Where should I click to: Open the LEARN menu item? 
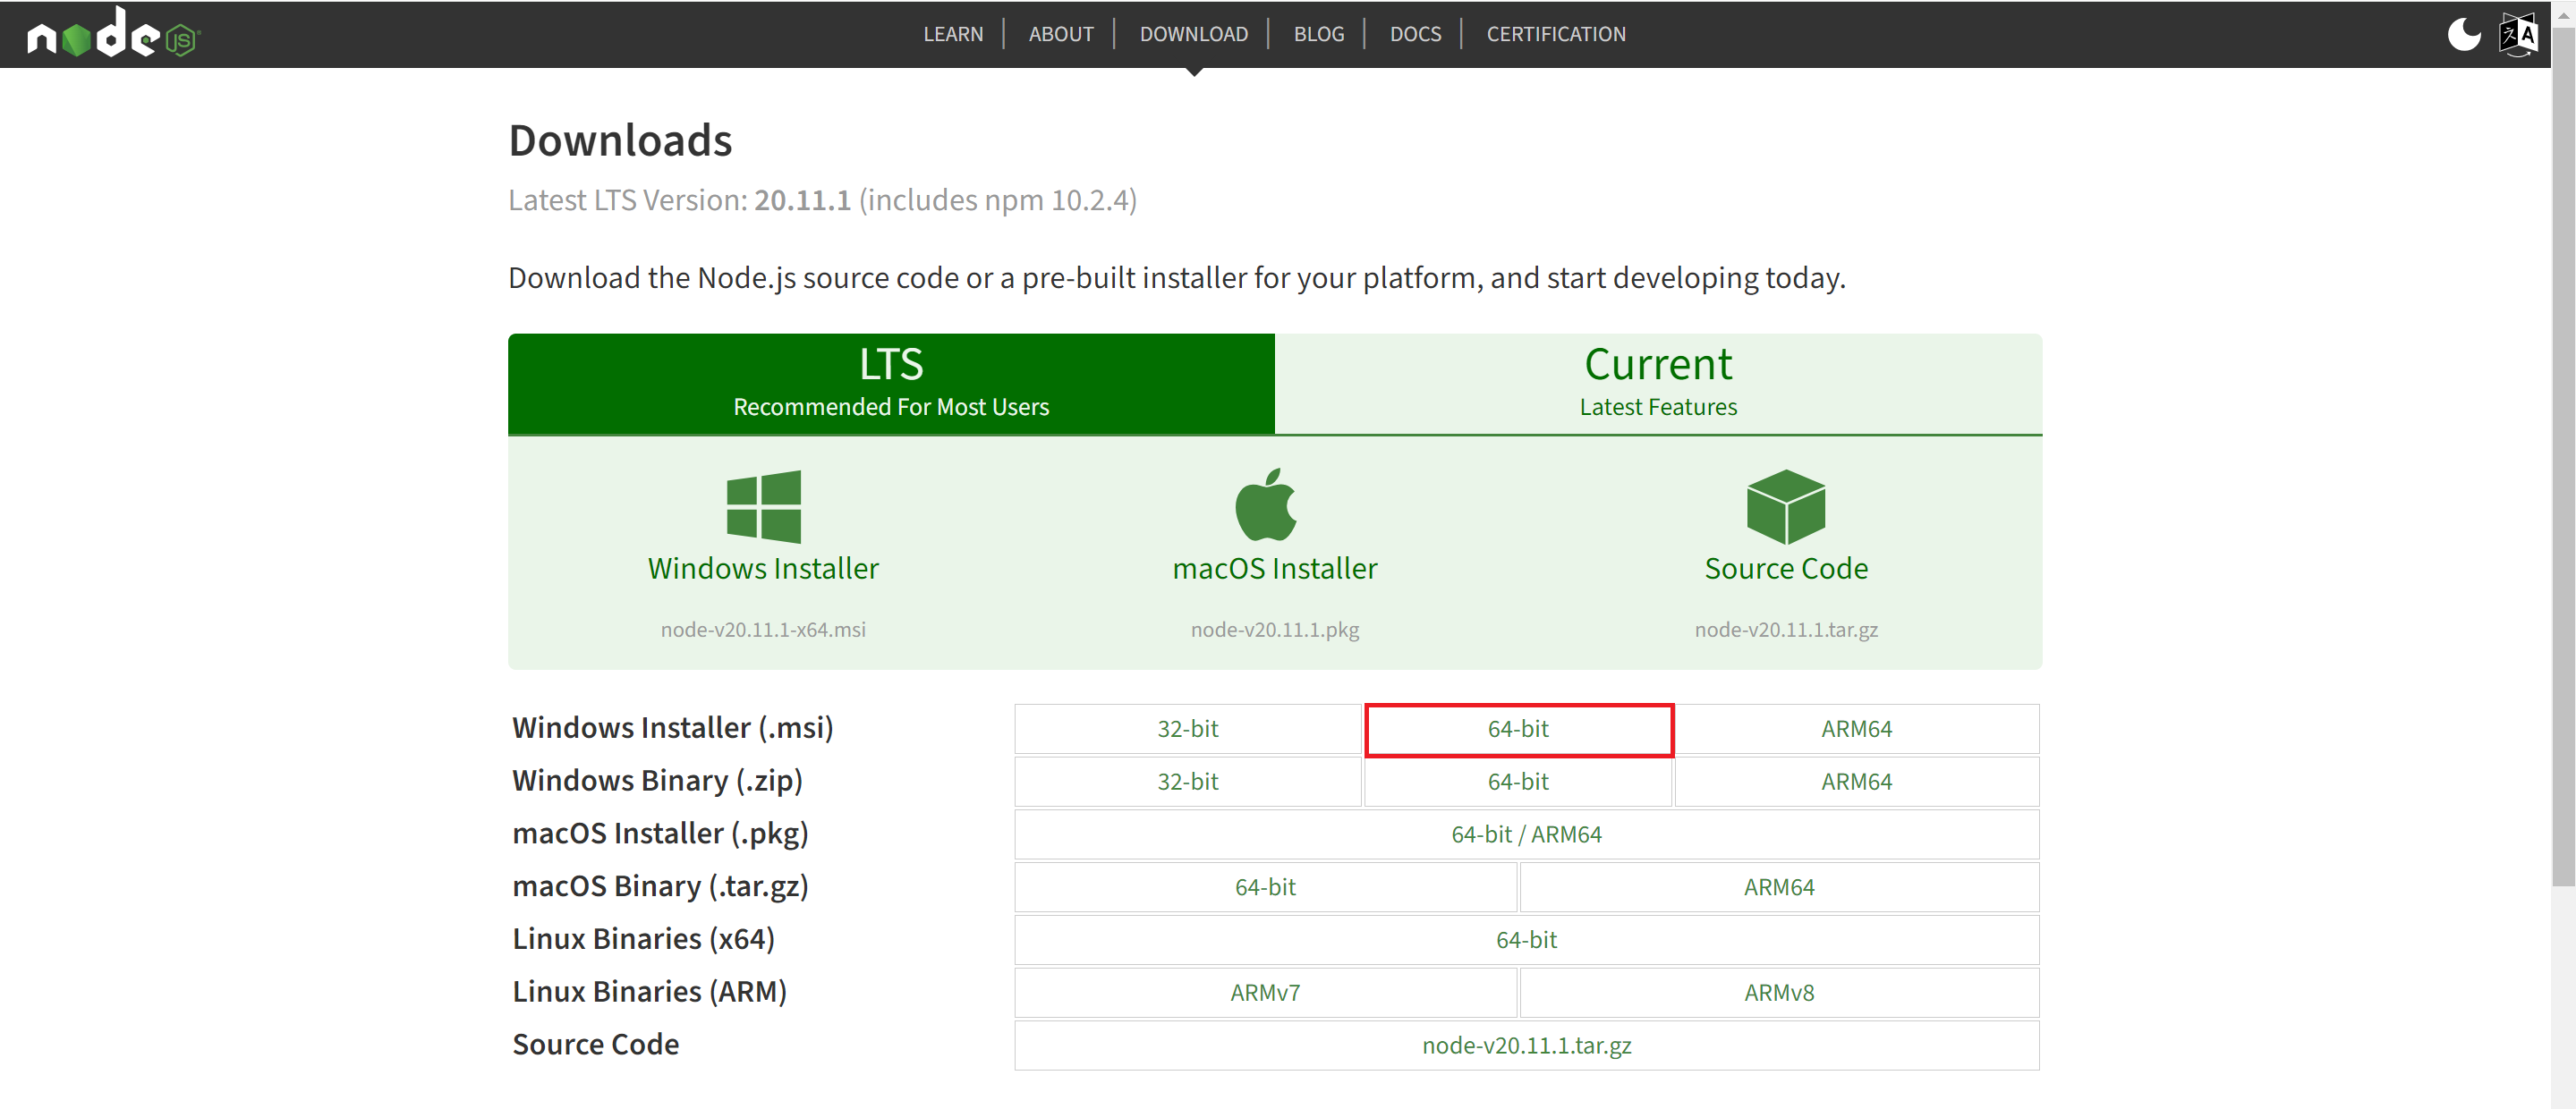(x=952, y=35)
